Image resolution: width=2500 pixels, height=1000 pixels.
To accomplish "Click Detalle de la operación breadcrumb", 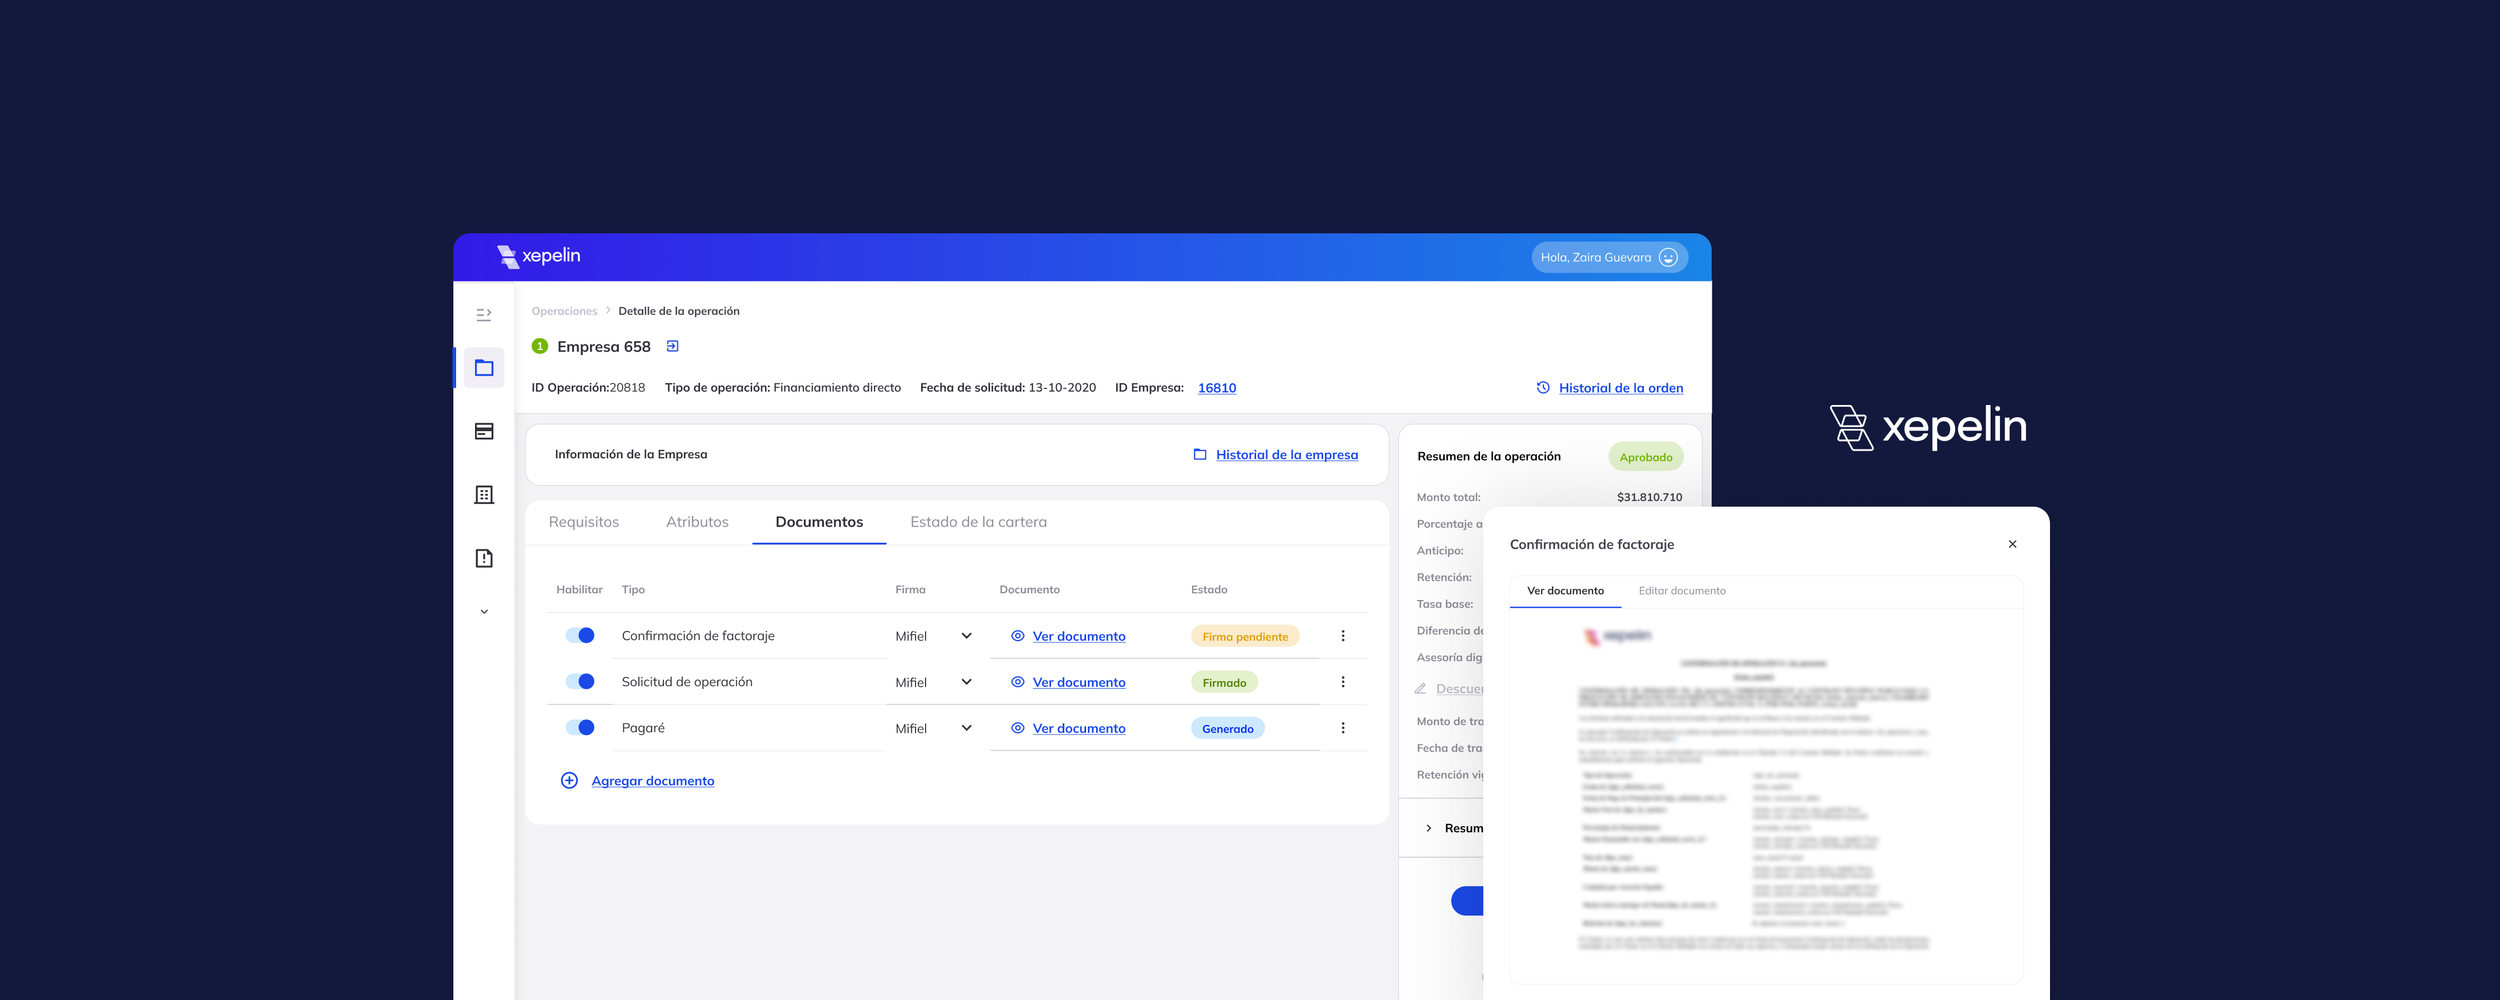I will pos(679,311).
